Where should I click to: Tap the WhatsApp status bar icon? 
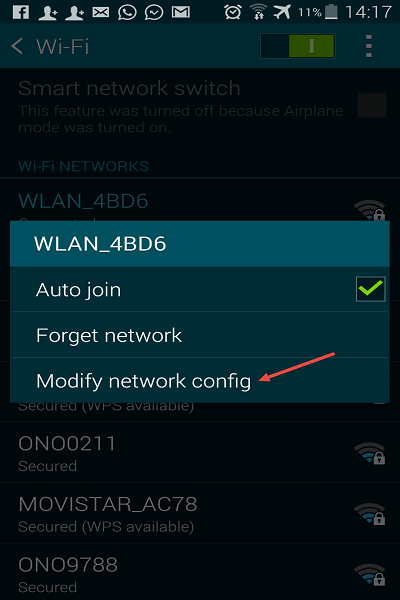[x=127, y=12]
